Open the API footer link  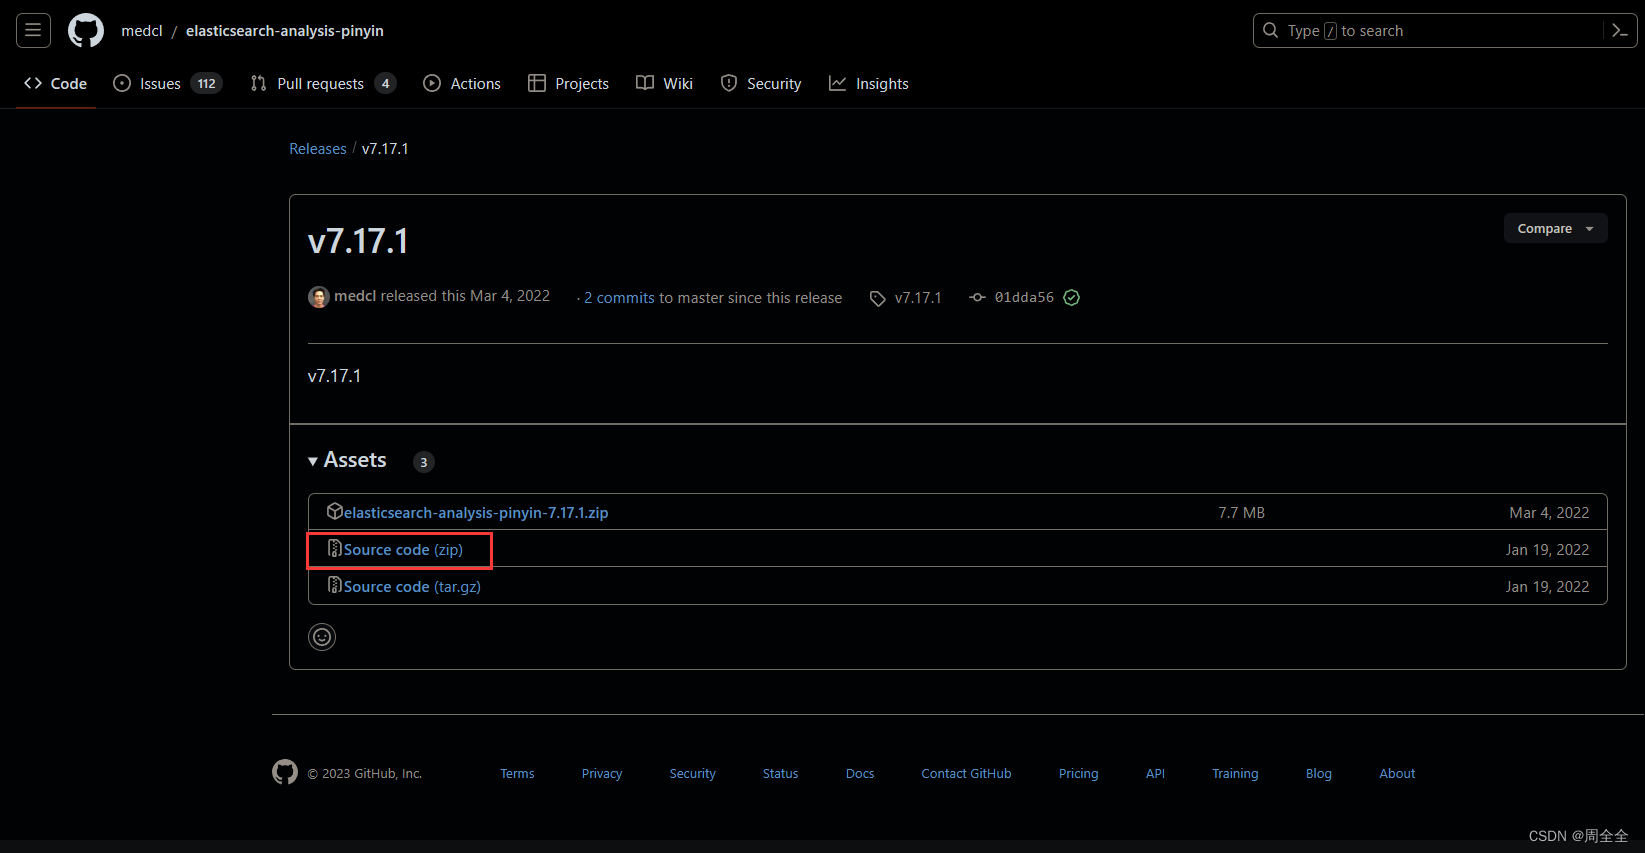[x=1155, y=774]
